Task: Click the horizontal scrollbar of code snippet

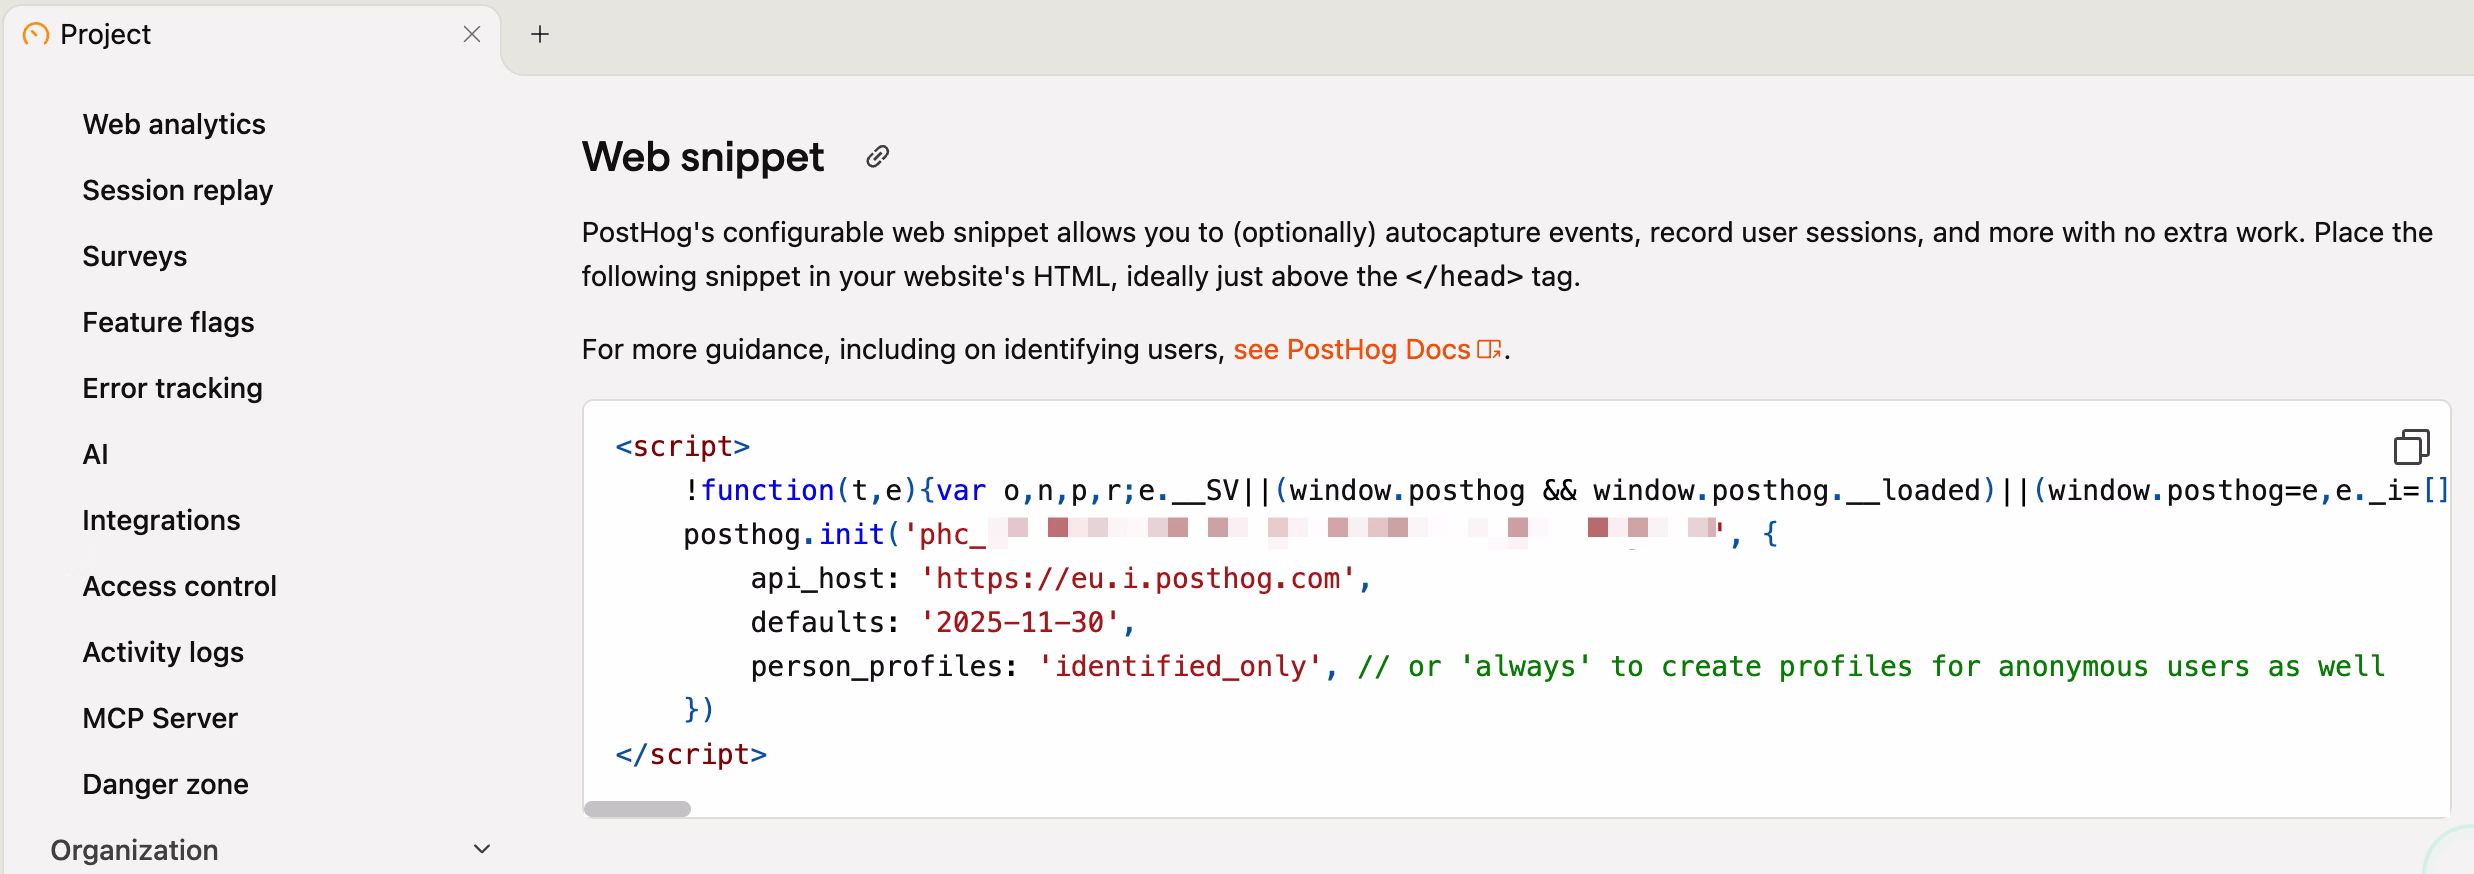Action: pyautogui.click(x=637, y=809)
